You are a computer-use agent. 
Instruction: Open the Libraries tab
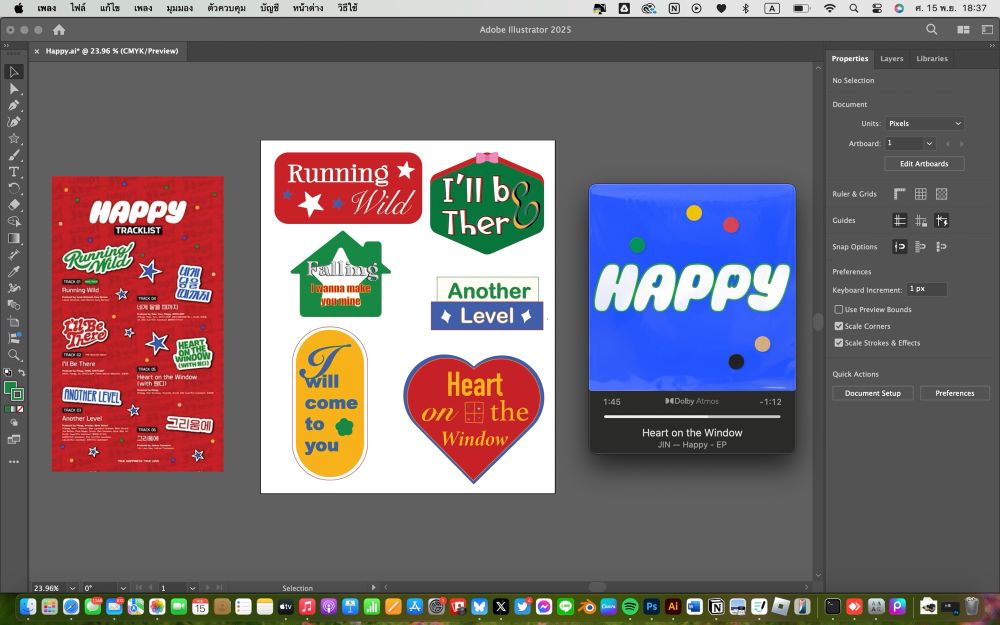pyautogui.click(x=931, y=59)
